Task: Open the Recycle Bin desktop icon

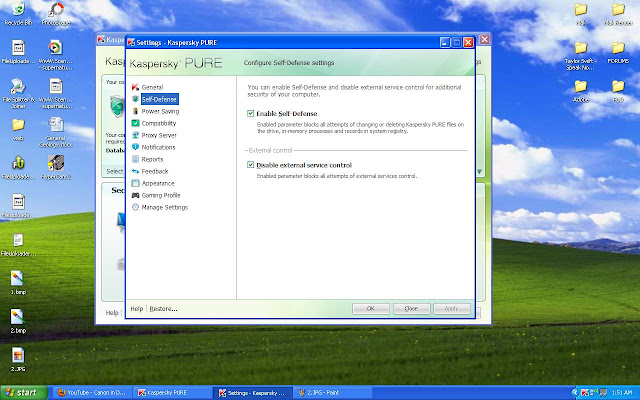Action: click(x=18, y=14)
